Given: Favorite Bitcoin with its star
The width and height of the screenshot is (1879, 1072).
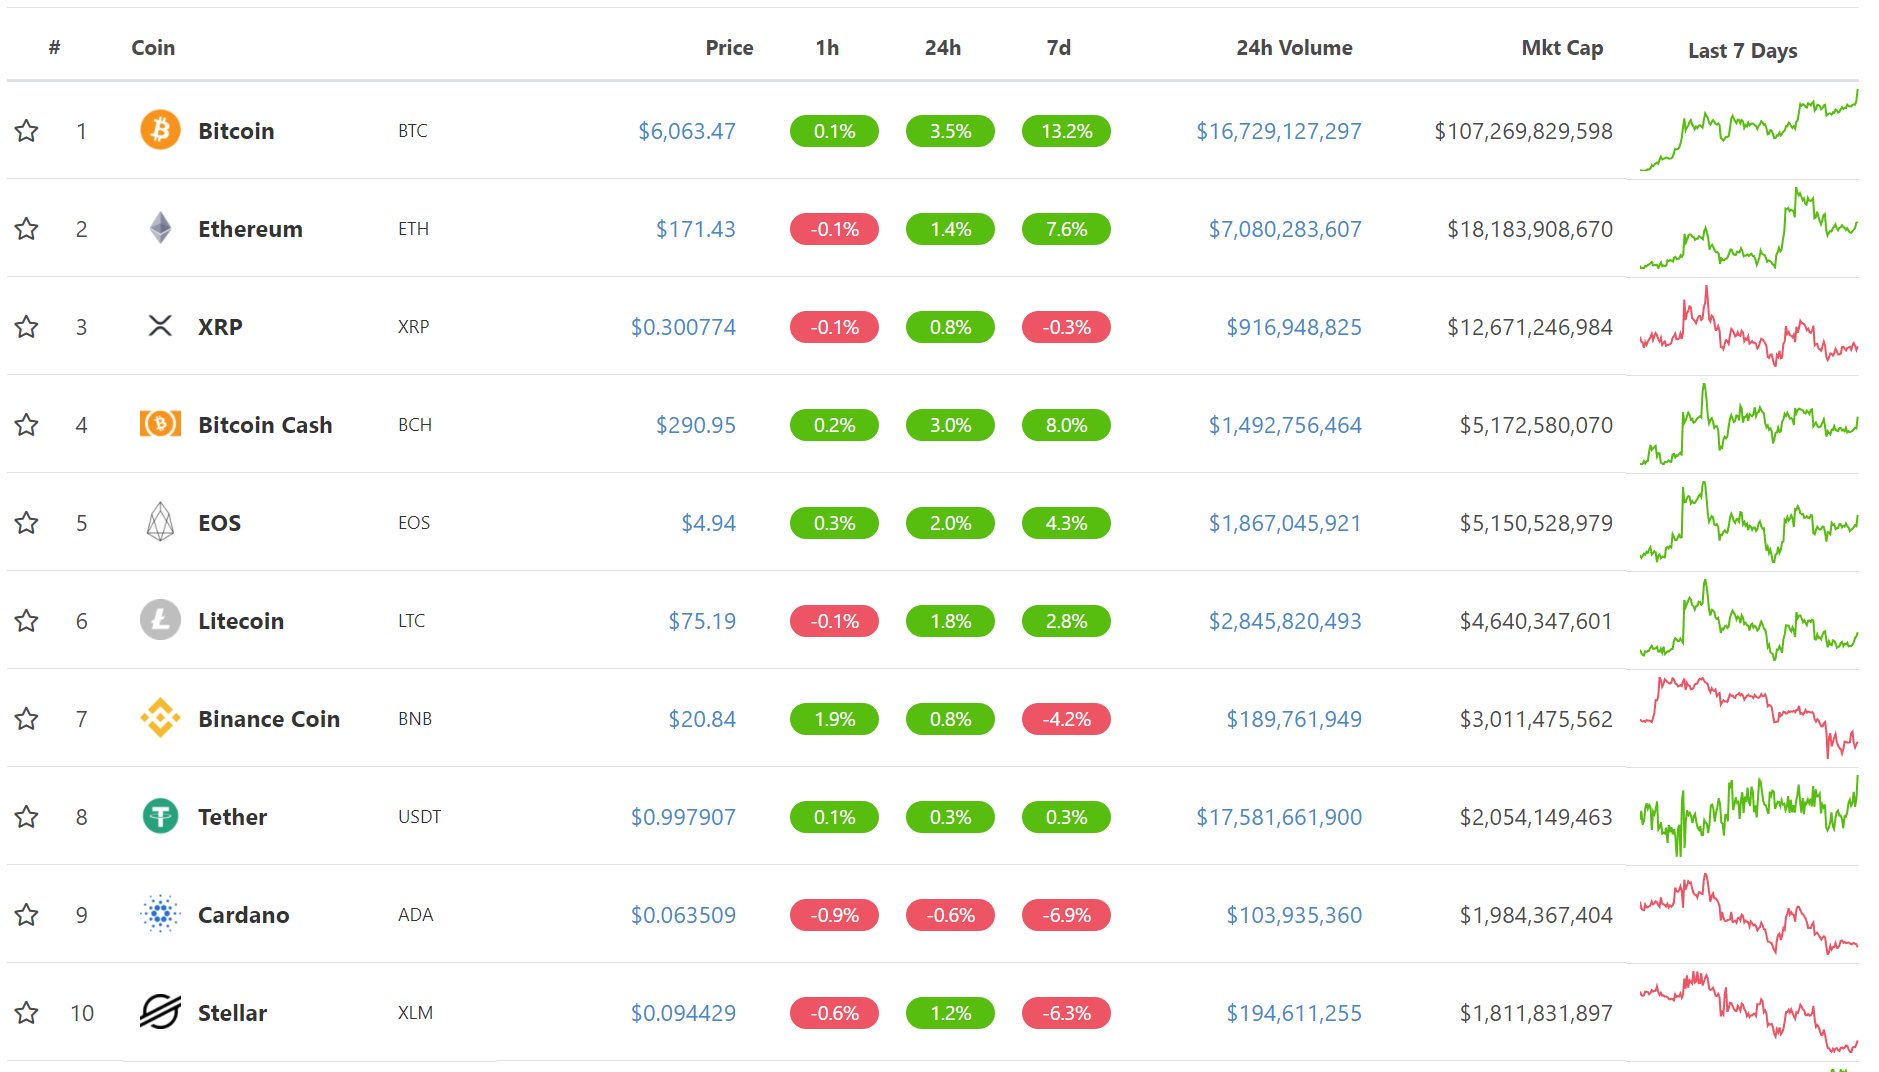Looking at the screenshot, I should click(27, 130).
